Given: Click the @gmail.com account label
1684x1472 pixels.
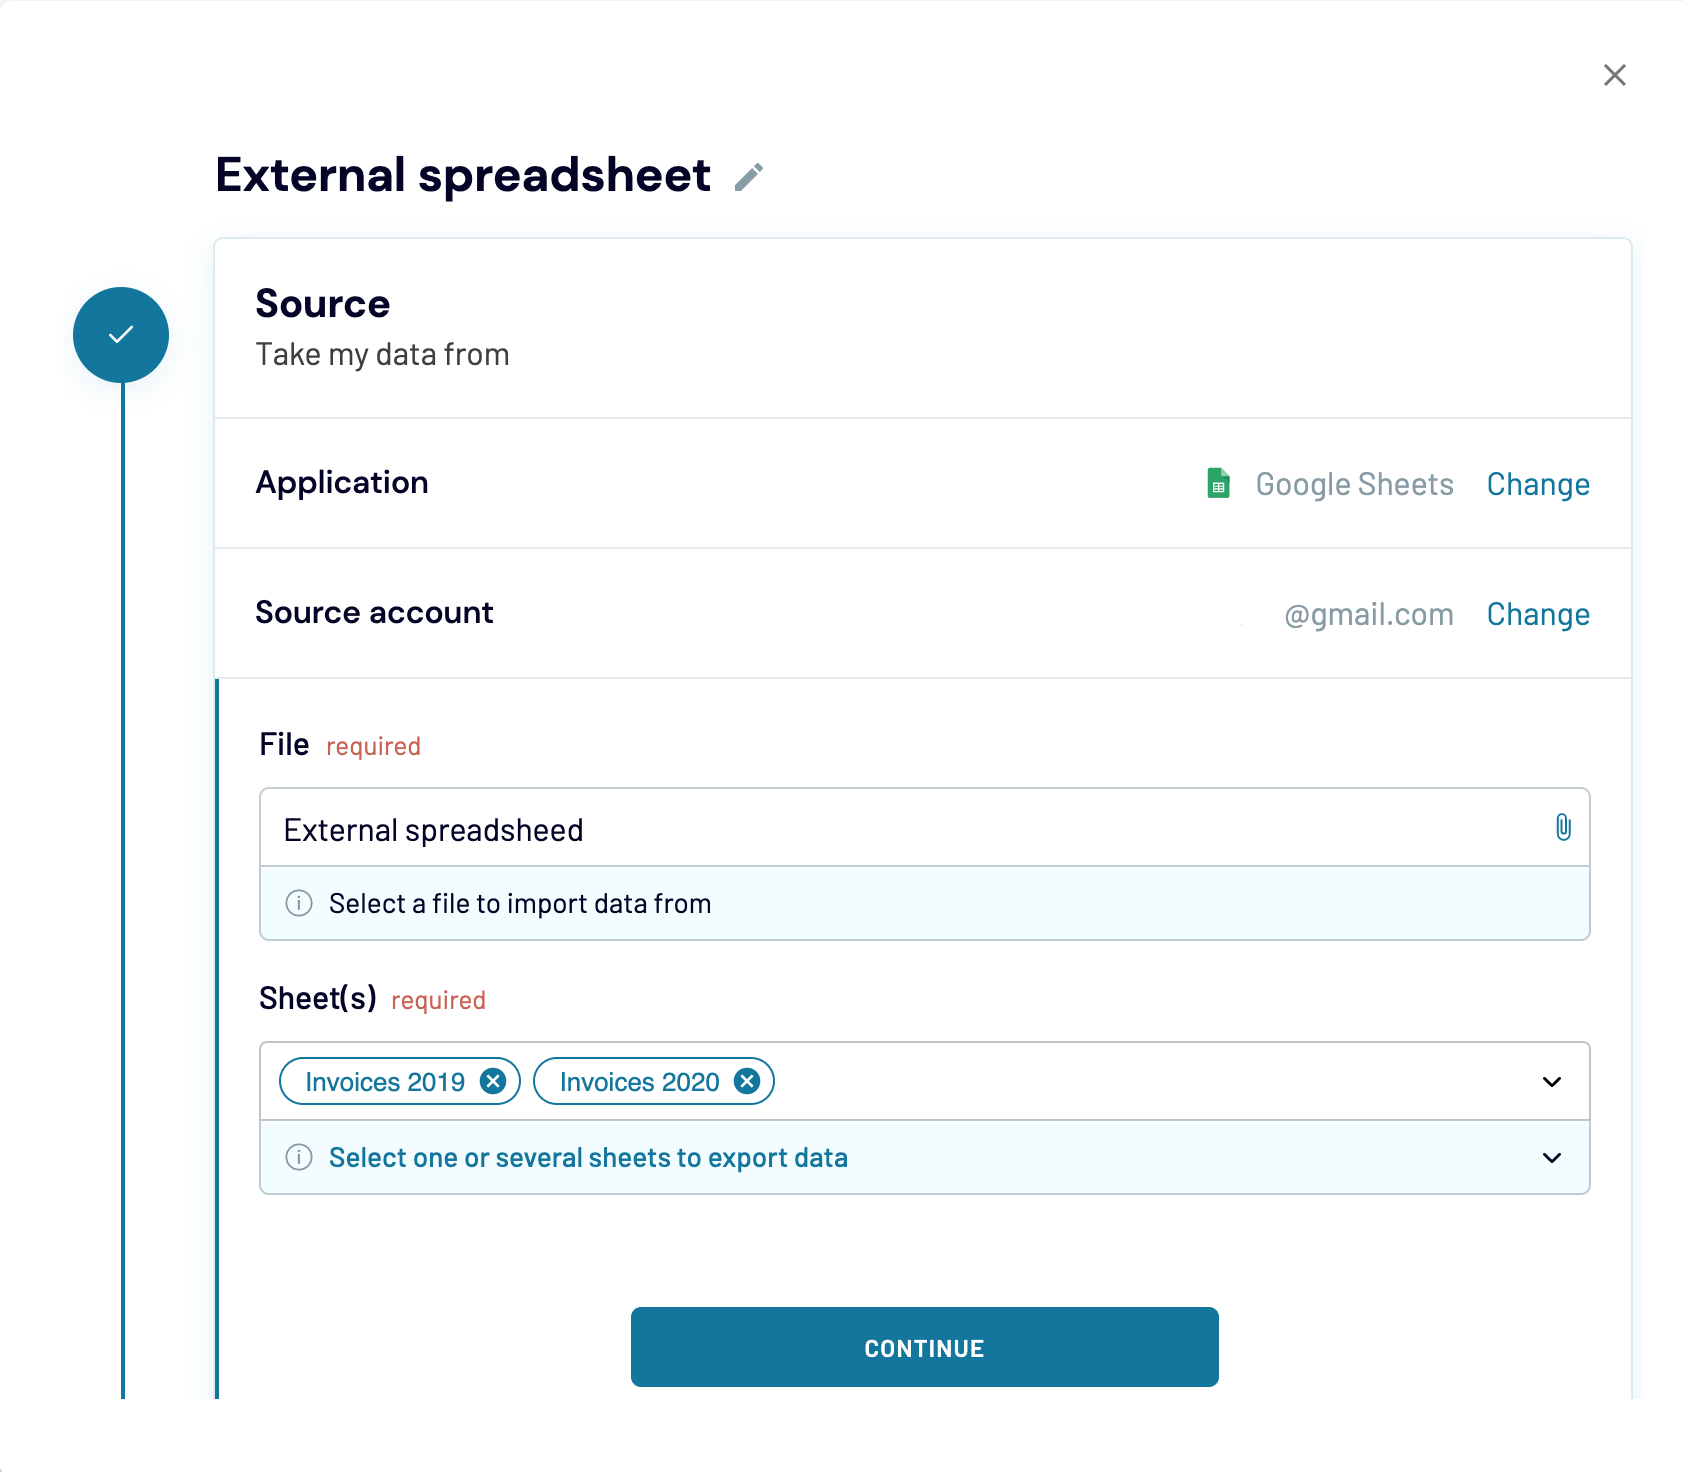Looking at the screenshot, I should coord(1369,614).
